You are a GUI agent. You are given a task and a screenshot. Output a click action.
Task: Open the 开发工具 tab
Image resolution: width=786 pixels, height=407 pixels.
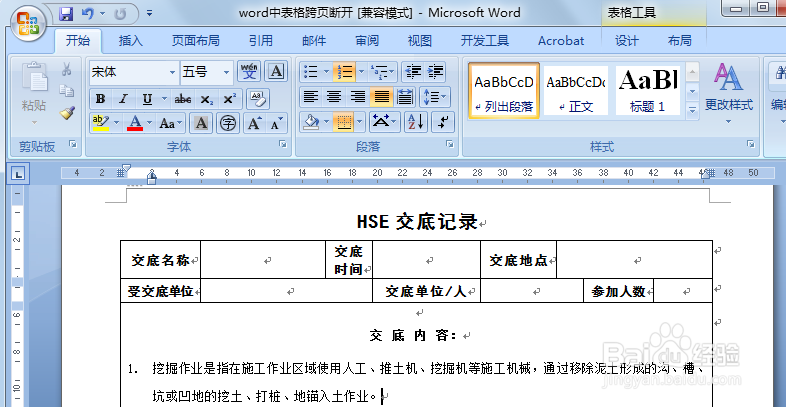[x=485, y=41]
